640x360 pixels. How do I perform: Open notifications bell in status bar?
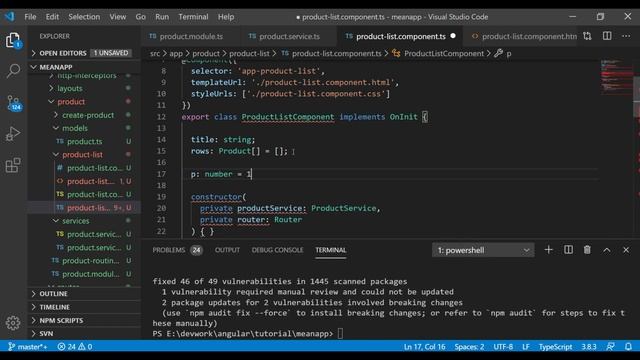click(629, 347)
